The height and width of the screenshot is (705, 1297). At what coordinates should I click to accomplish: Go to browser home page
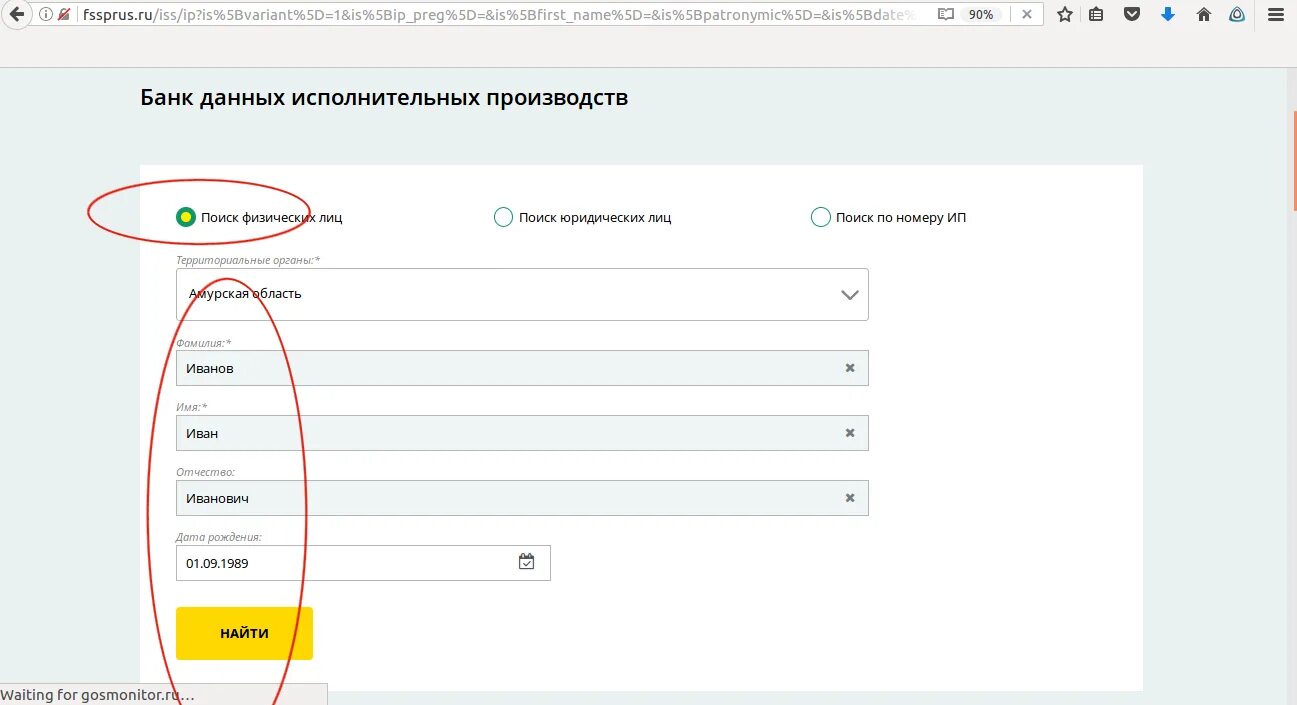pyautogui.click(x=1204, y=14)
